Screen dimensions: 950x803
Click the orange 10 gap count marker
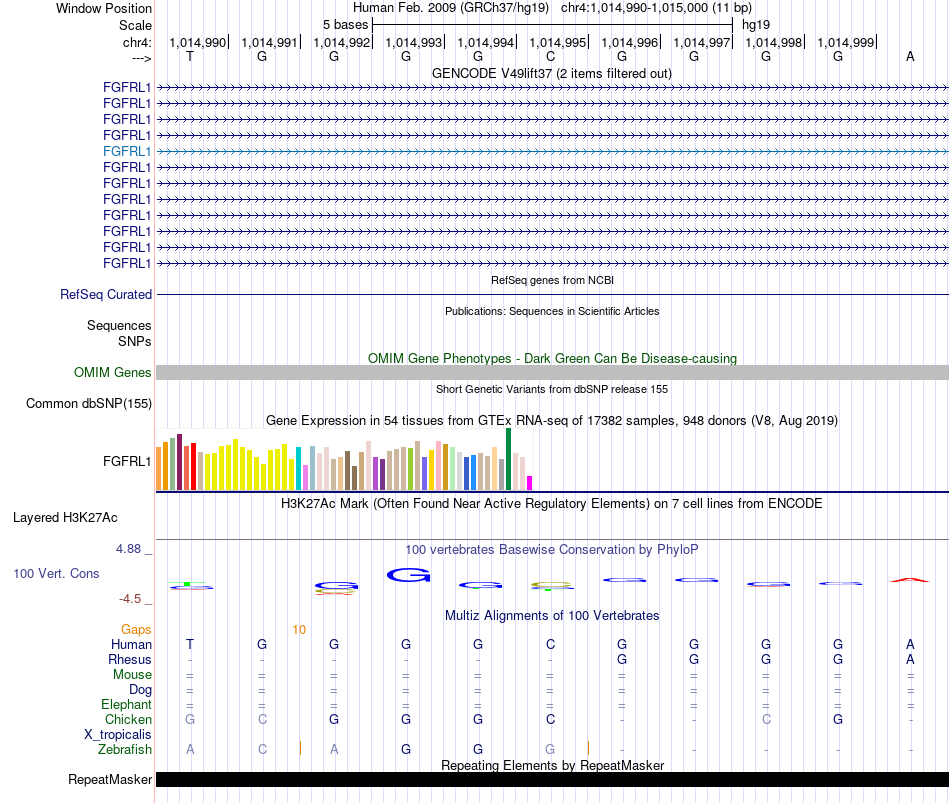[x=299, y=630]
